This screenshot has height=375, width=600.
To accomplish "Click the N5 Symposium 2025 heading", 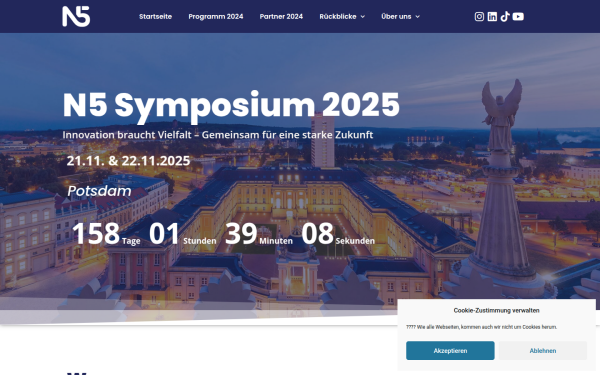I will (x=231, y=105).
